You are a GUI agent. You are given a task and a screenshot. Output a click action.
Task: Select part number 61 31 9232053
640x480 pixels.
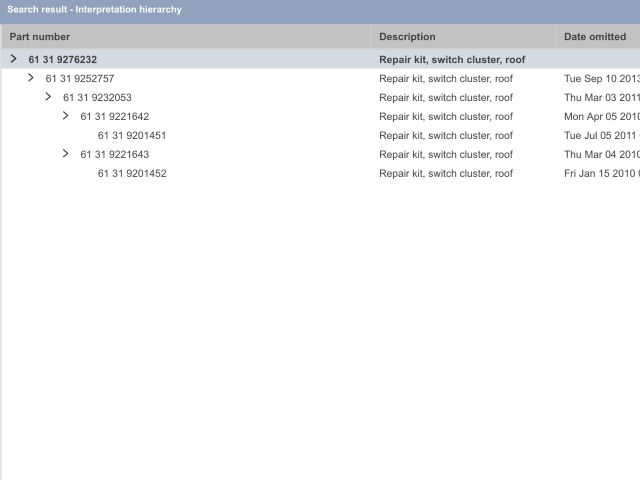tap(97, 98)
